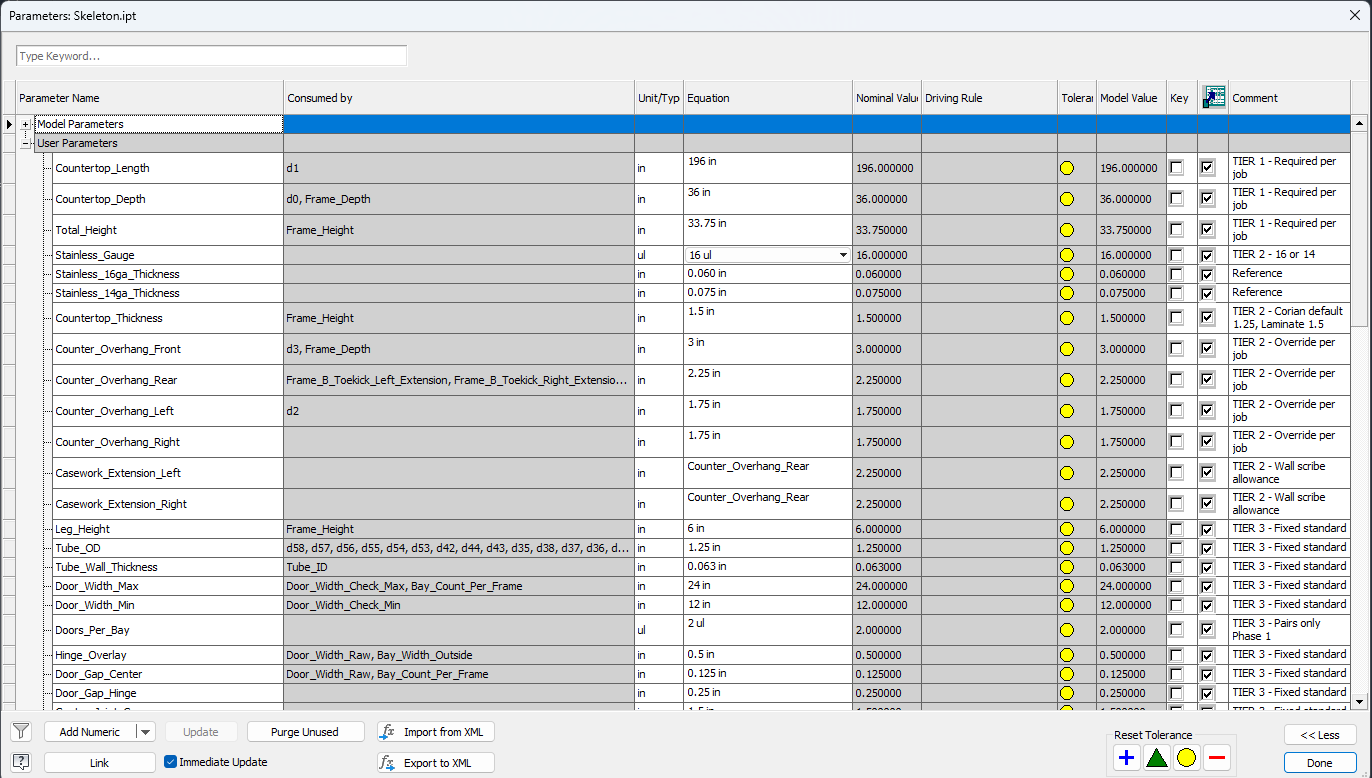The height and width of the screenshot is (778, 1372).
Task: Collapse the User Parameters group
Action: [x=26, y=143]
